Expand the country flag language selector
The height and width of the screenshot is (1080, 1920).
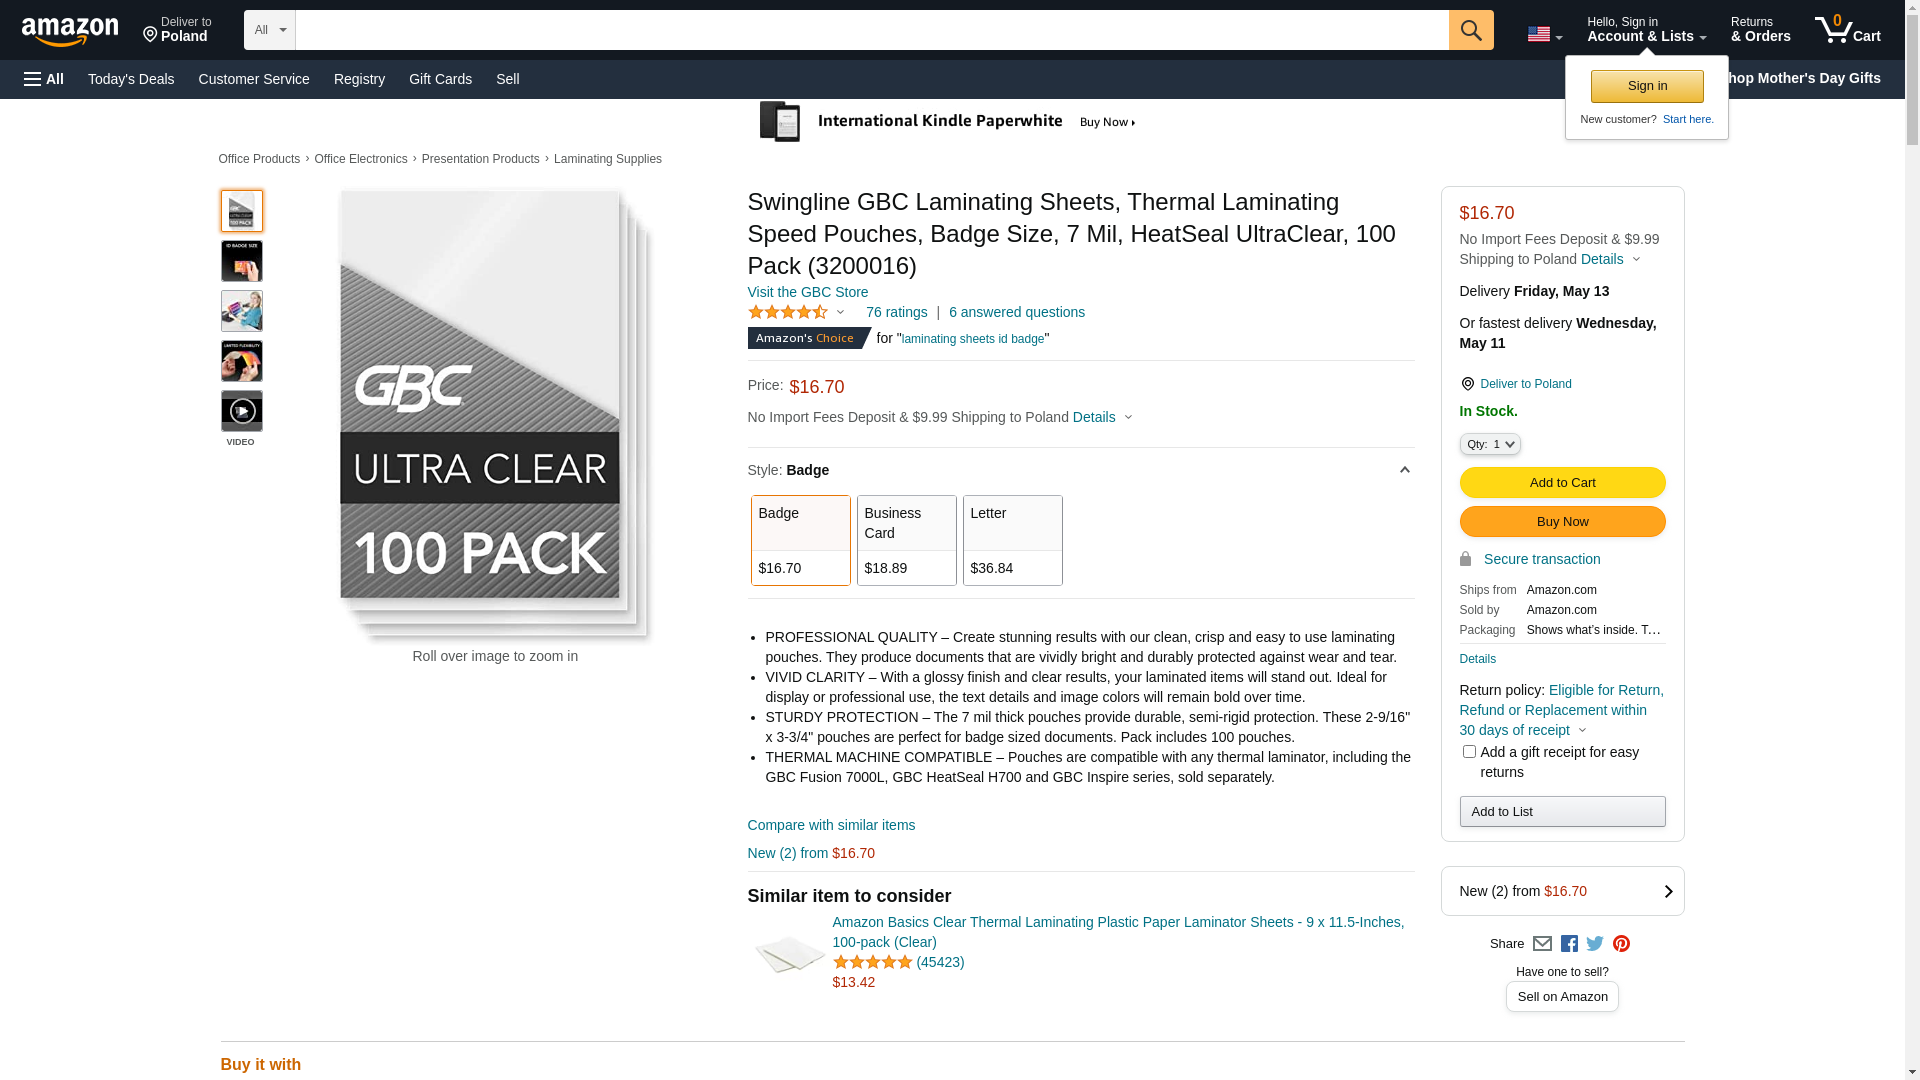(x=1544, y=34)
